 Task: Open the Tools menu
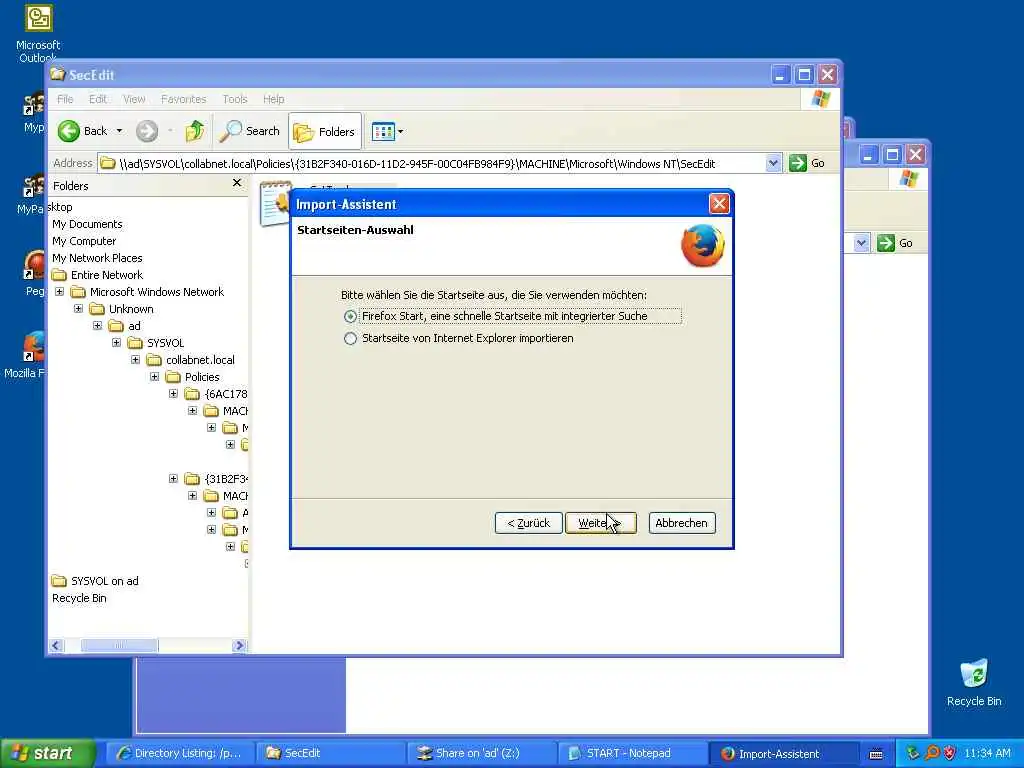point(234,99)
